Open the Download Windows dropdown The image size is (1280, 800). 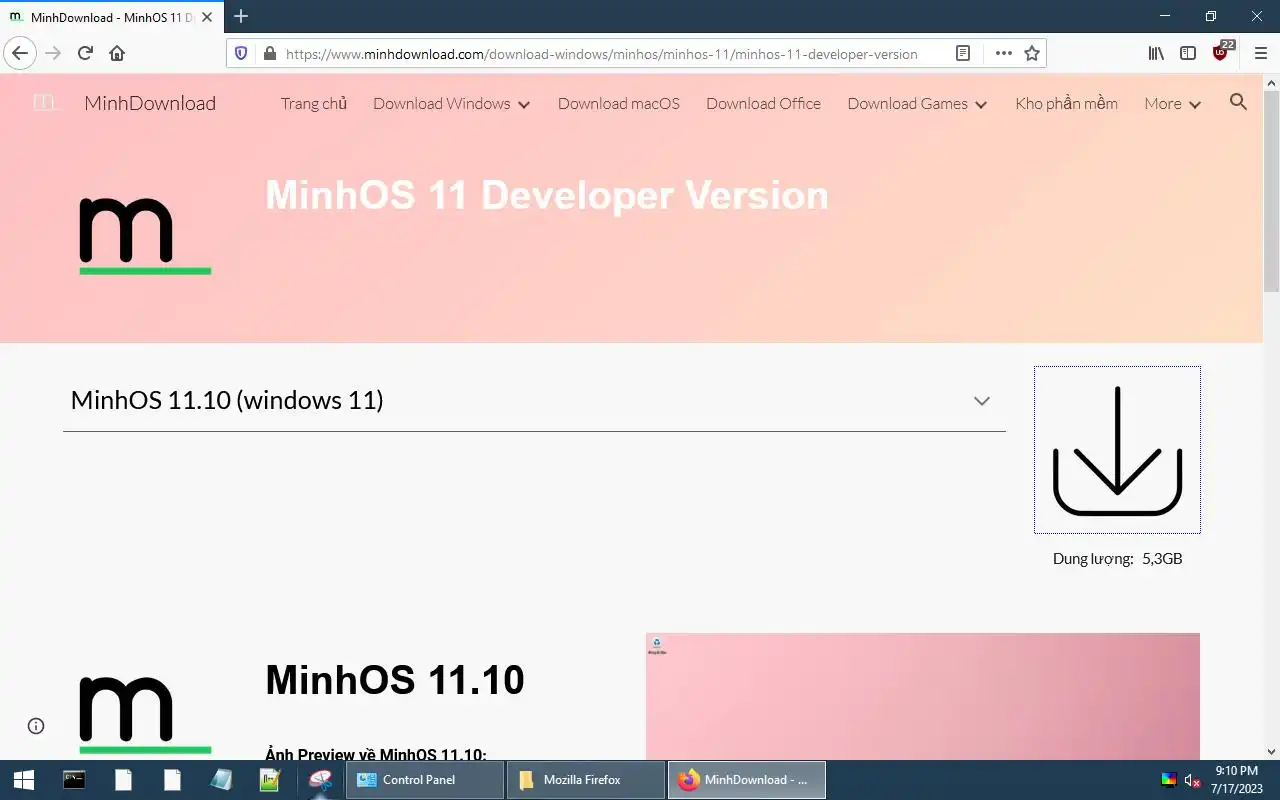451,103
